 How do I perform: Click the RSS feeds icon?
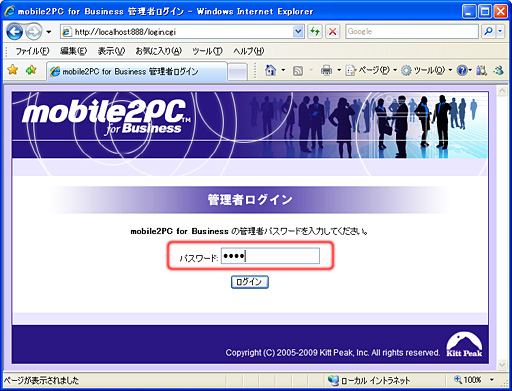[298, 70]
